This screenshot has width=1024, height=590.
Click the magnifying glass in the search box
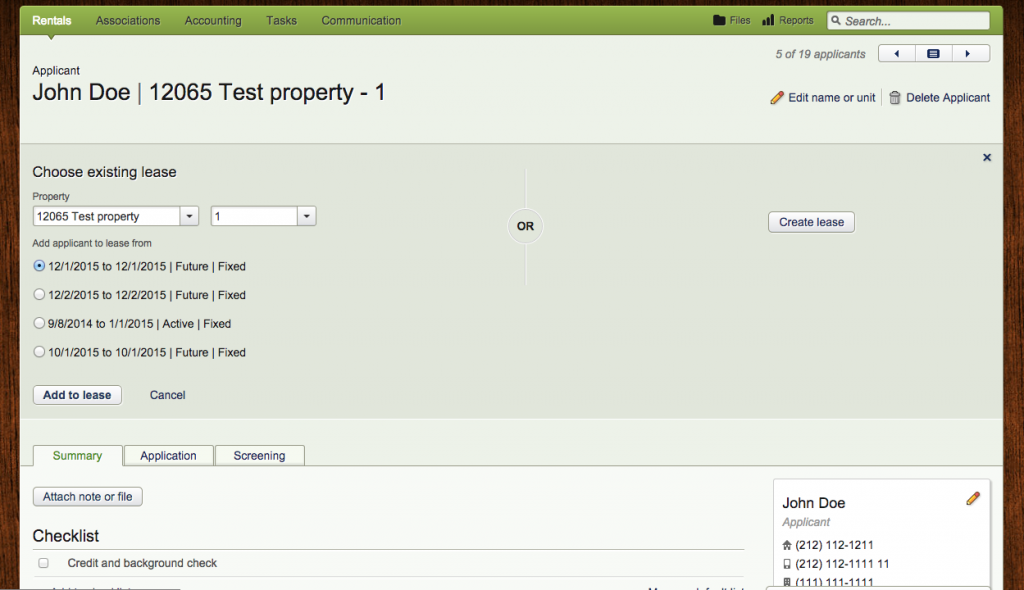[x=838, y=20]
